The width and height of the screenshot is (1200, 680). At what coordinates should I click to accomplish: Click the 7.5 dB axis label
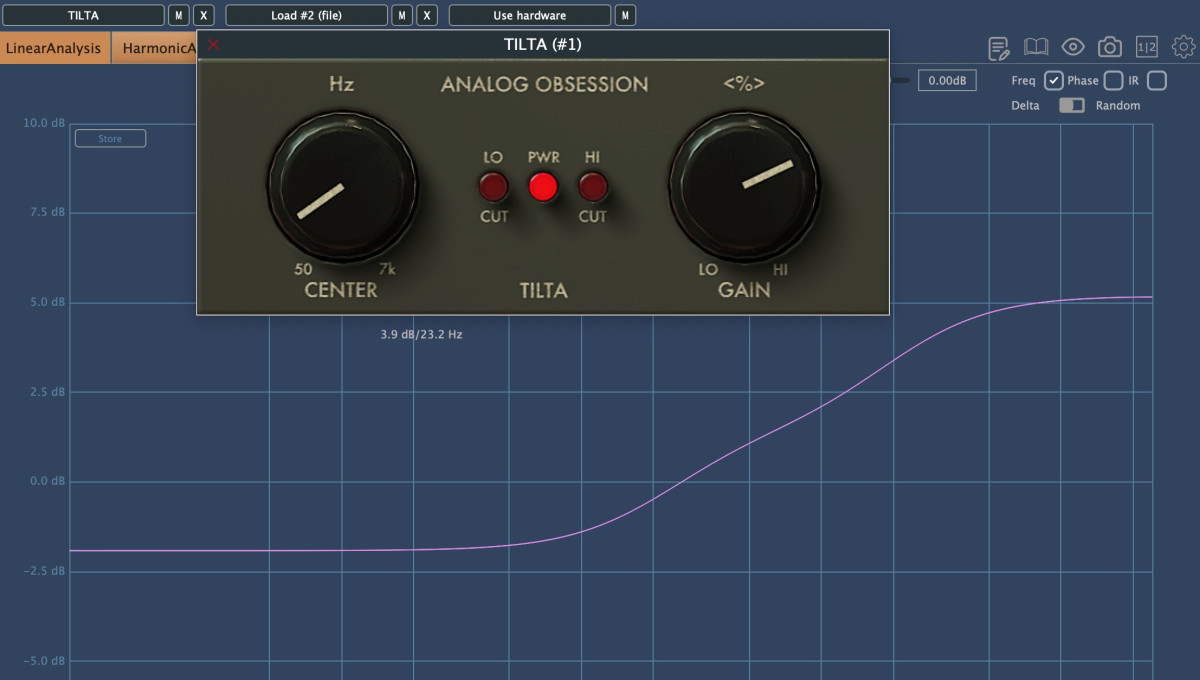tap(48, 212)
